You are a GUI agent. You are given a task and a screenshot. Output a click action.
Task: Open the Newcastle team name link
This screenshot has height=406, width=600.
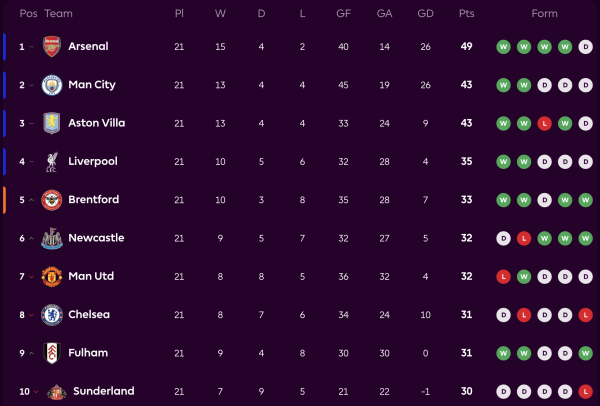click(x=96, y=238)
